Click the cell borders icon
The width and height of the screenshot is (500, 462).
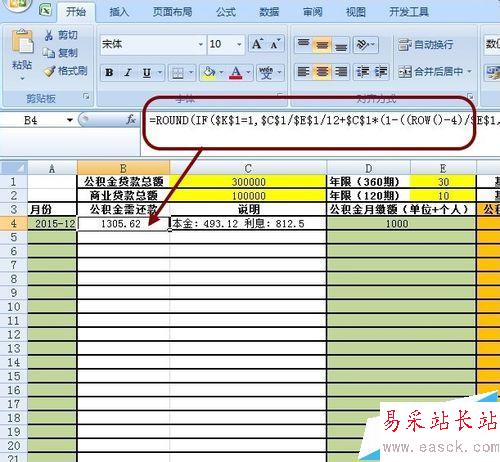coord(178,73)
